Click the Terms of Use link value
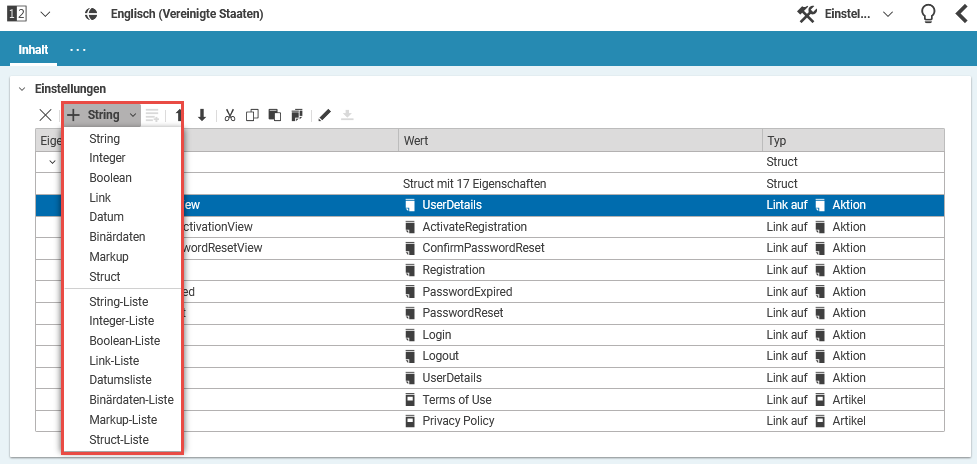This screenshot has width=977, height=464. tap(456, 400)
